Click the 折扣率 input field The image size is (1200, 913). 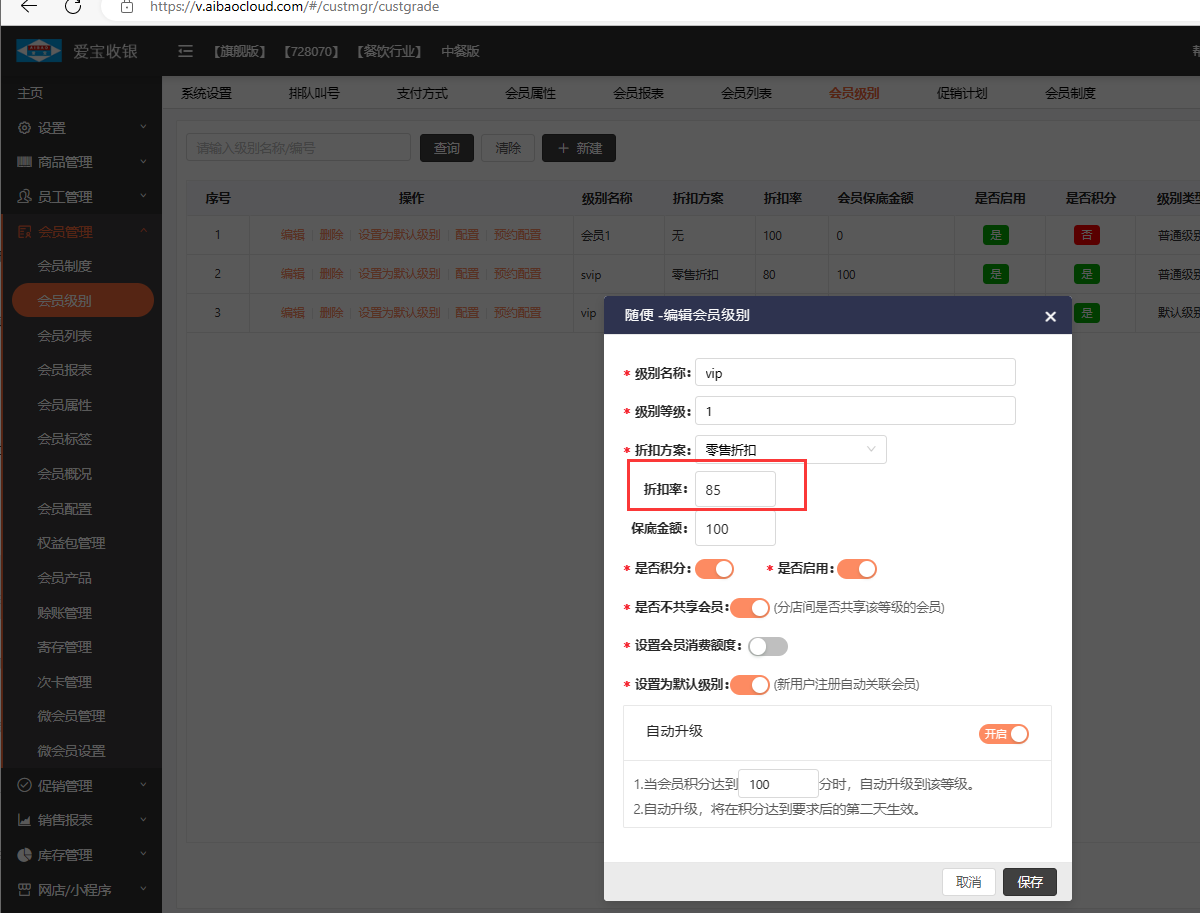[735, 490]
